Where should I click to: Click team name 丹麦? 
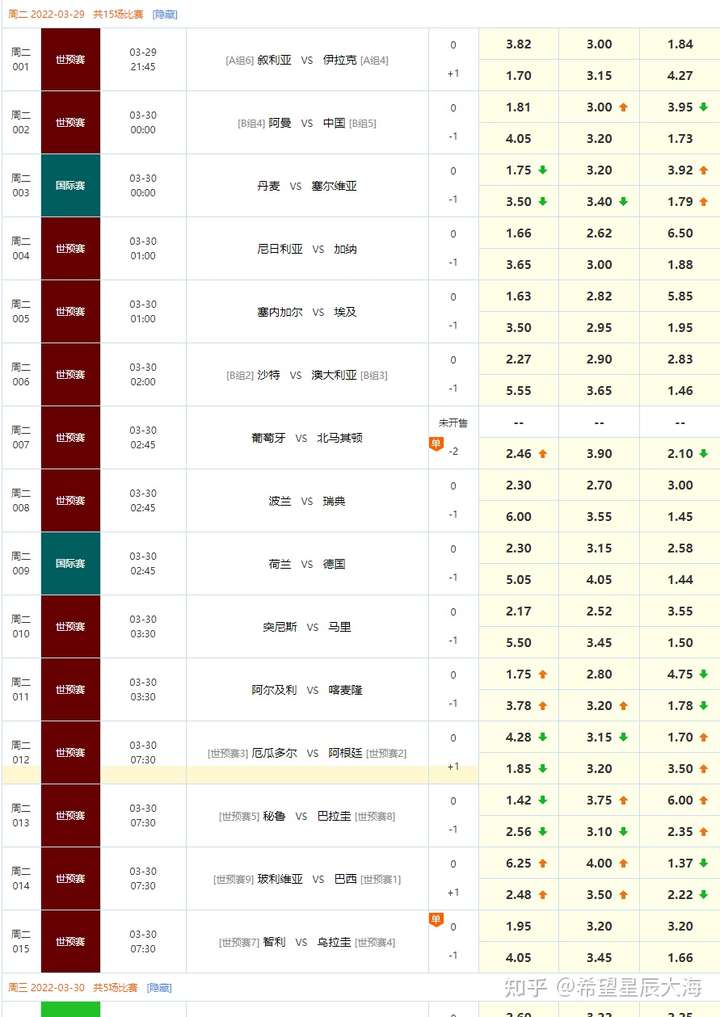pyautogui.click(x=269, y=185)
